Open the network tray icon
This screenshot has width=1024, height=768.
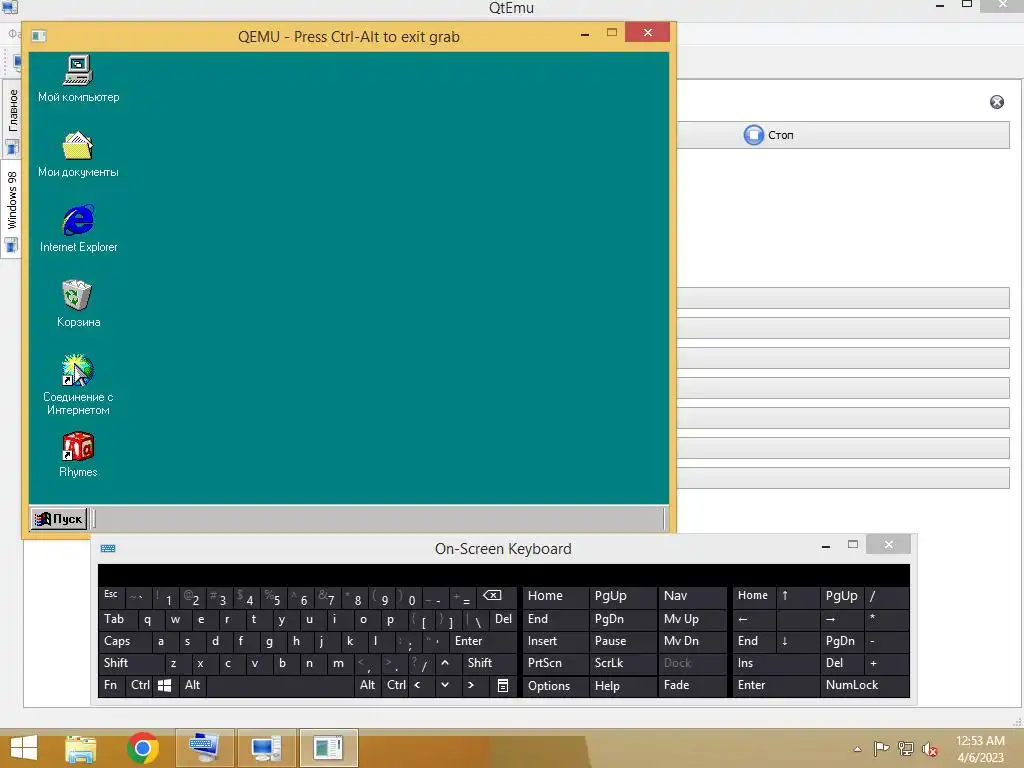point(906,749)
